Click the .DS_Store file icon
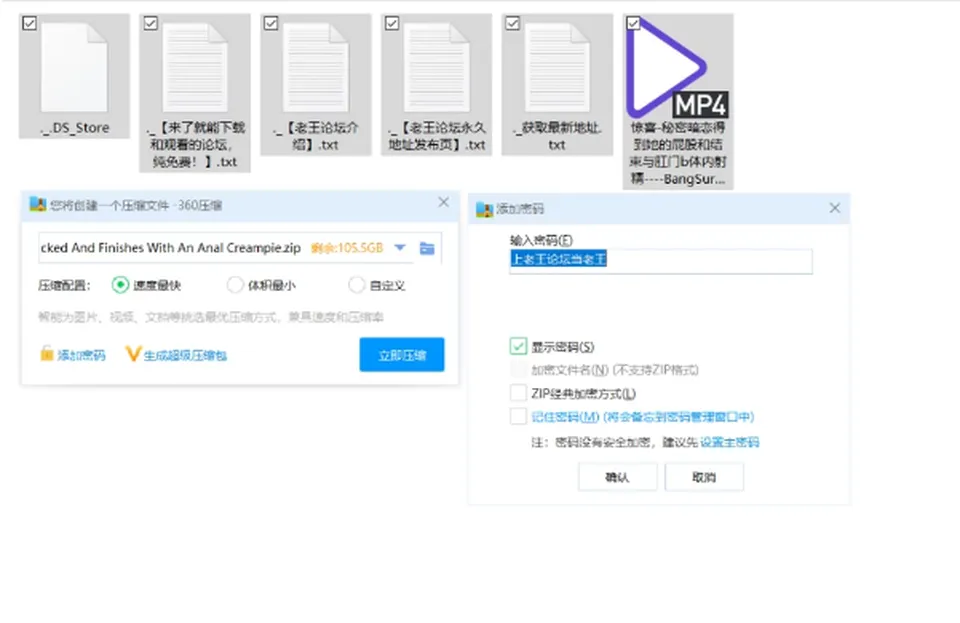The height and width of the screenshot is (623, 960). 74,67
